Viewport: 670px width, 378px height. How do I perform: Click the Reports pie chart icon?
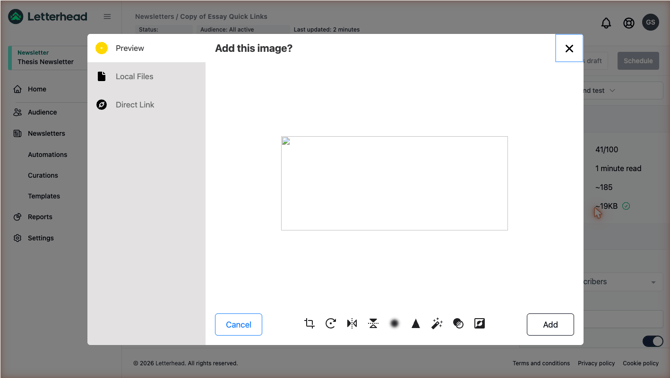[18, 217]
